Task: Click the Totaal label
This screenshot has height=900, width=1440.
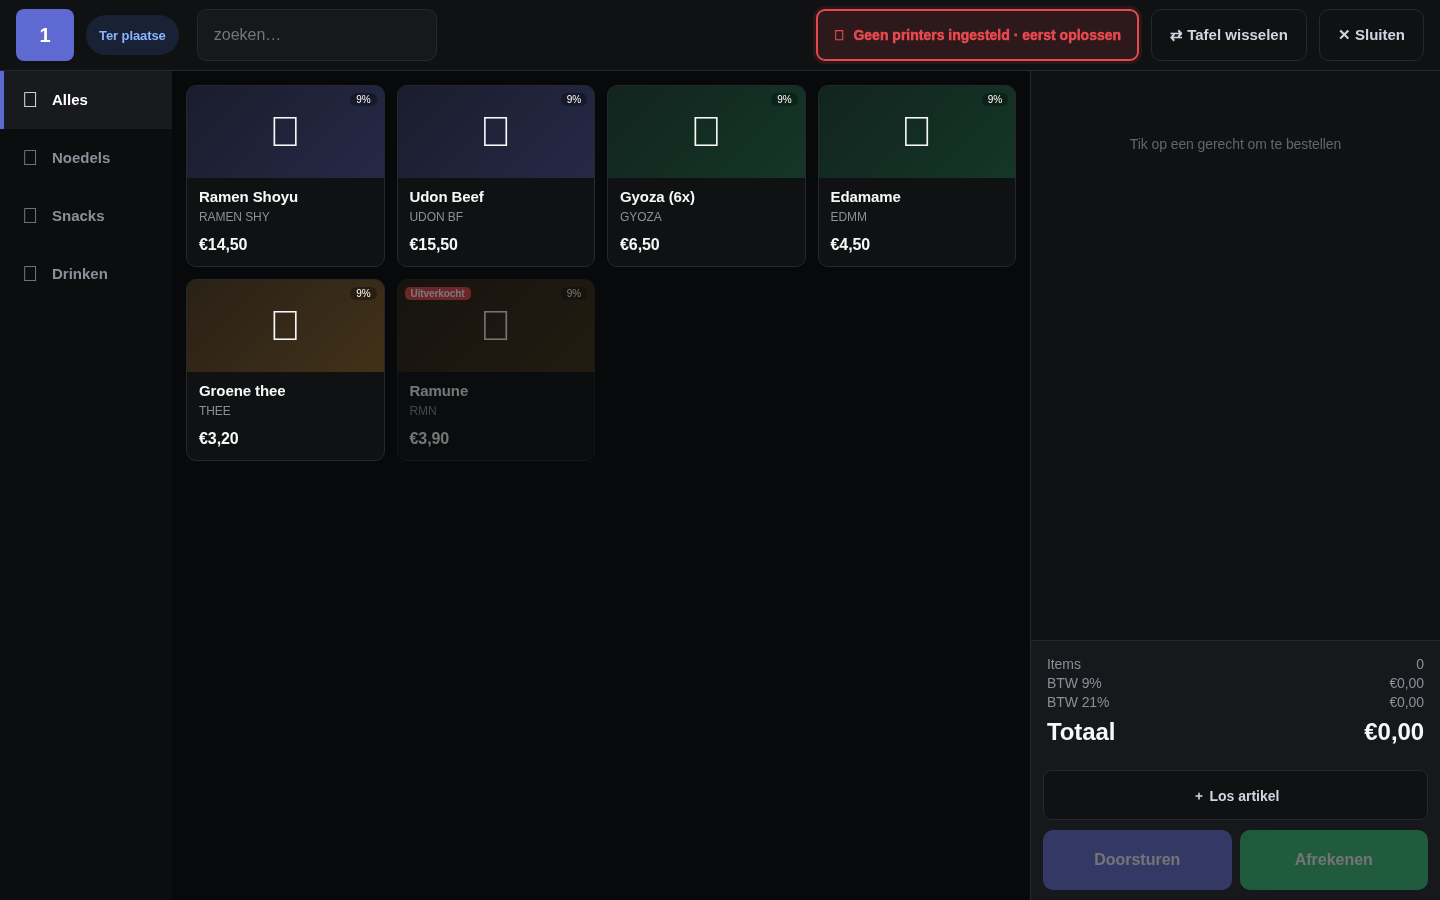Action: [x=1081, y=732]
